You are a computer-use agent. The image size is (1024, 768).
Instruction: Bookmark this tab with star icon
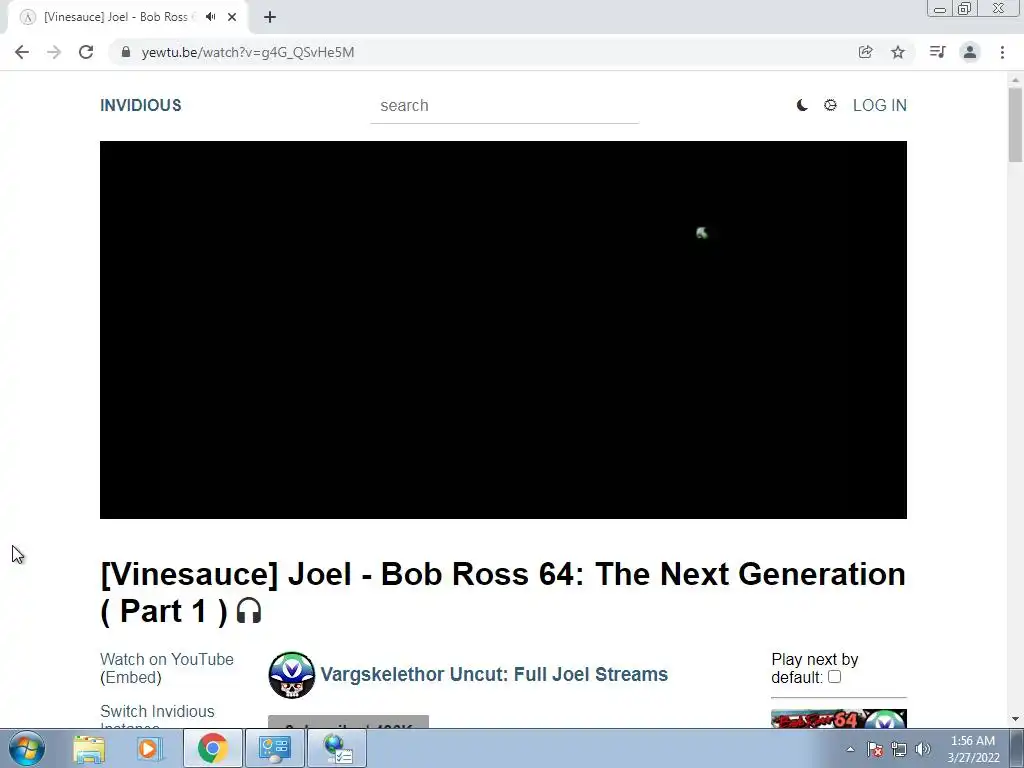(x=898, y=52)
